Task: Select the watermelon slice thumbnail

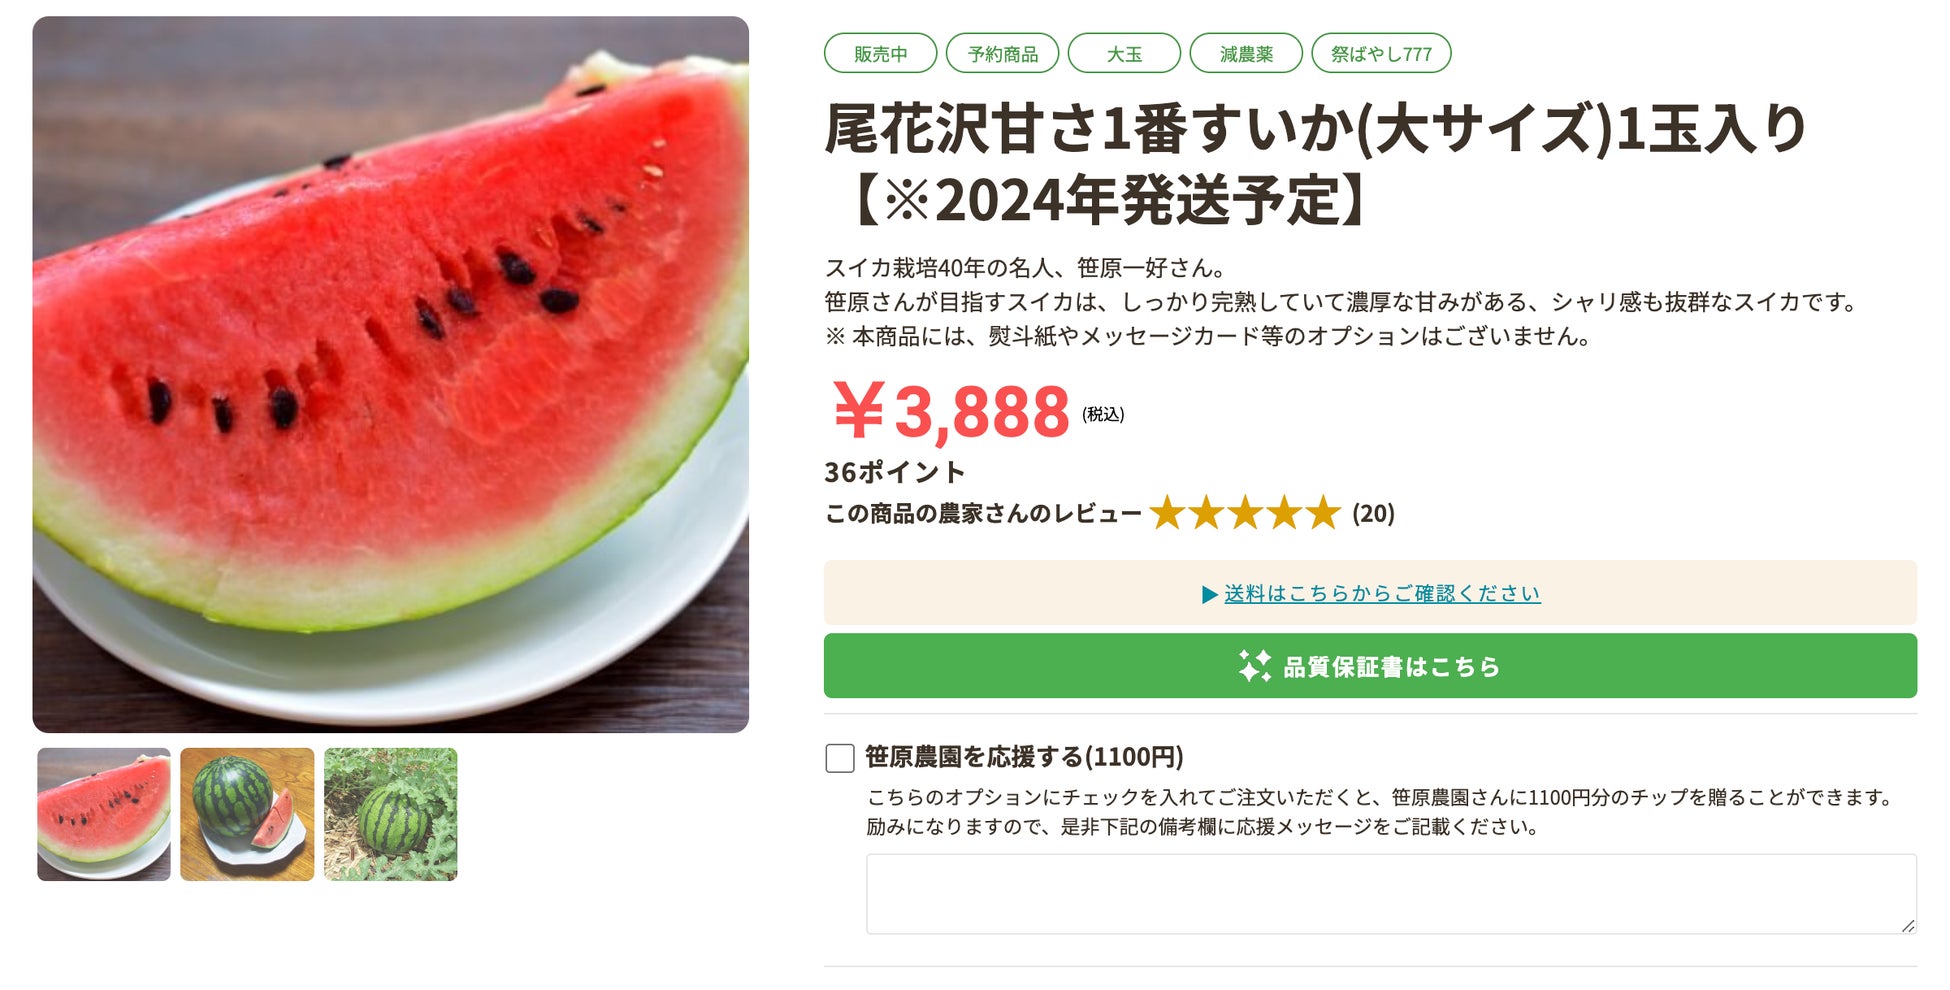Action: click(x=104, y=814)
